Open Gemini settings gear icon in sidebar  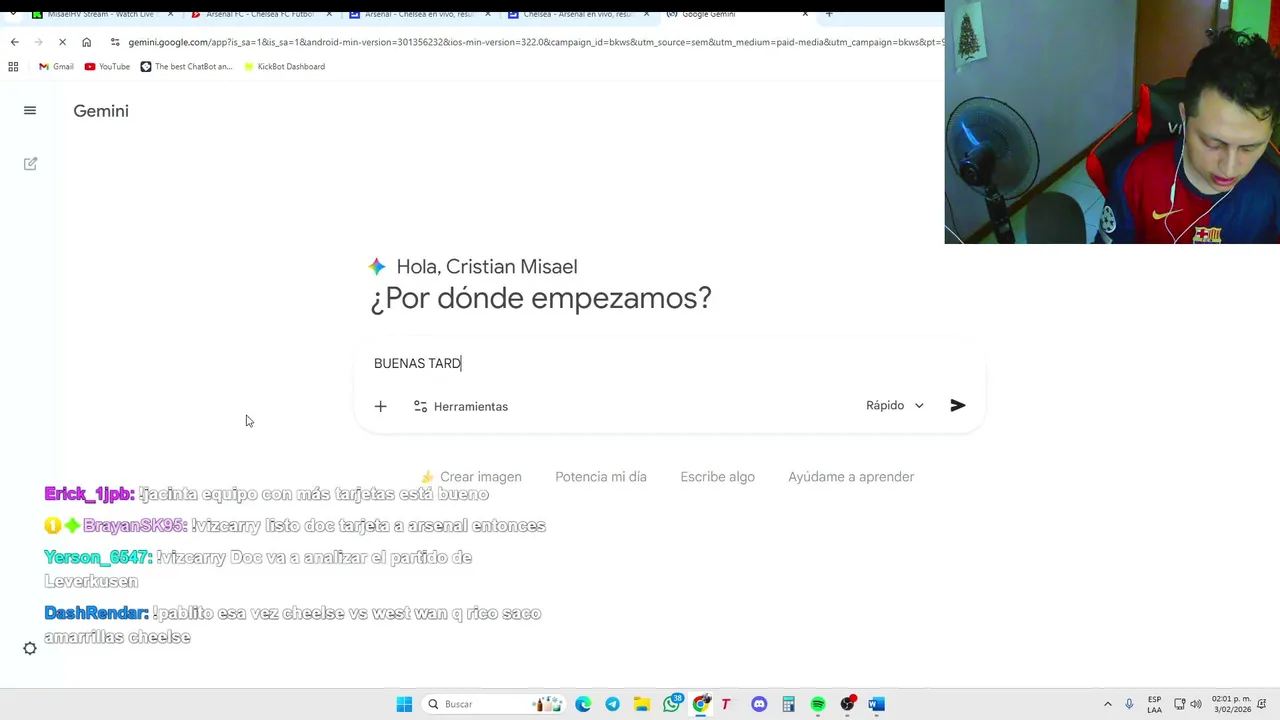30,648
